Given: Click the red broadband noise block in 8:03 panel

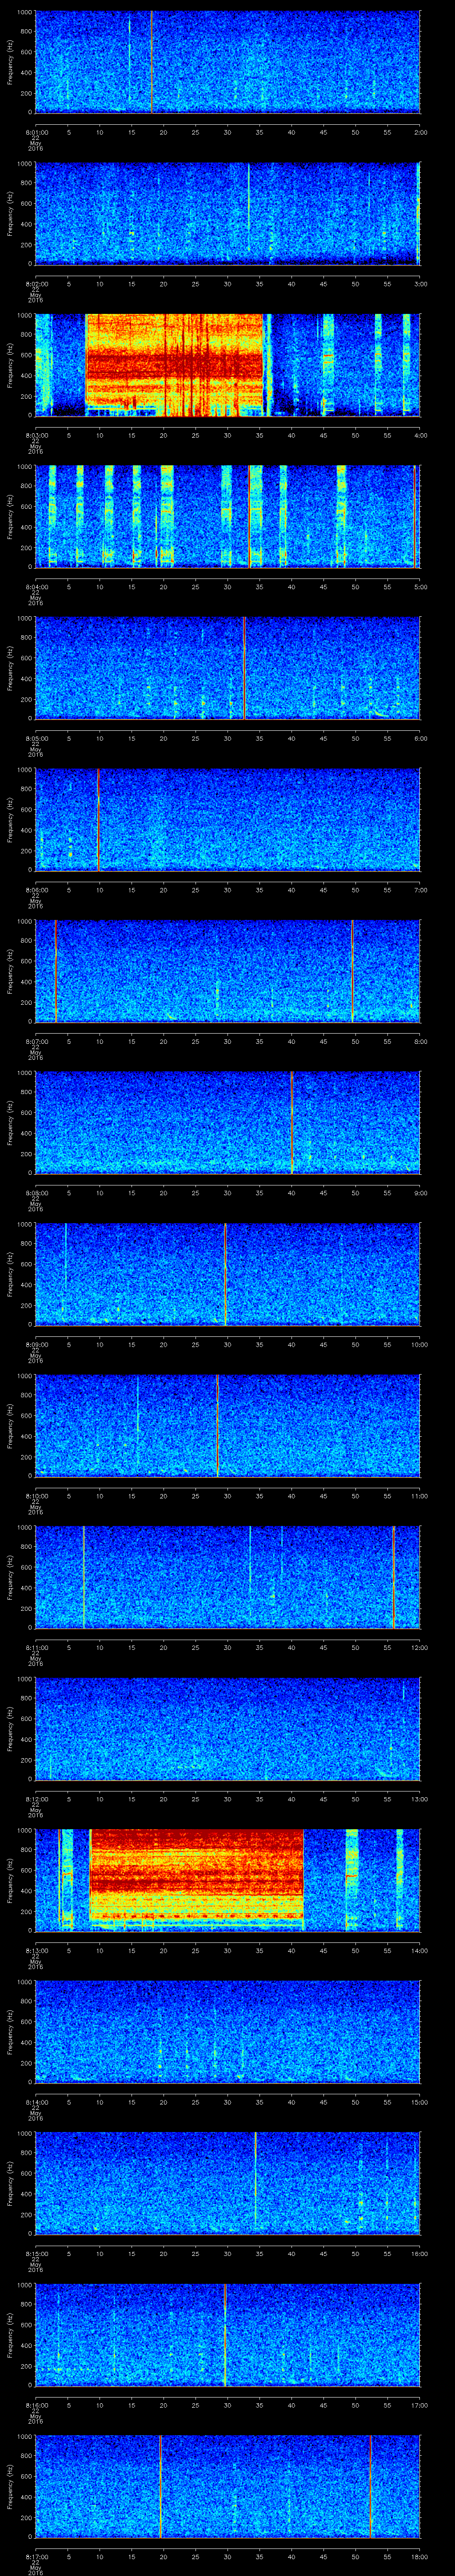Looking at the screenshot, I should pyautogui.click(x=175, y=365).
